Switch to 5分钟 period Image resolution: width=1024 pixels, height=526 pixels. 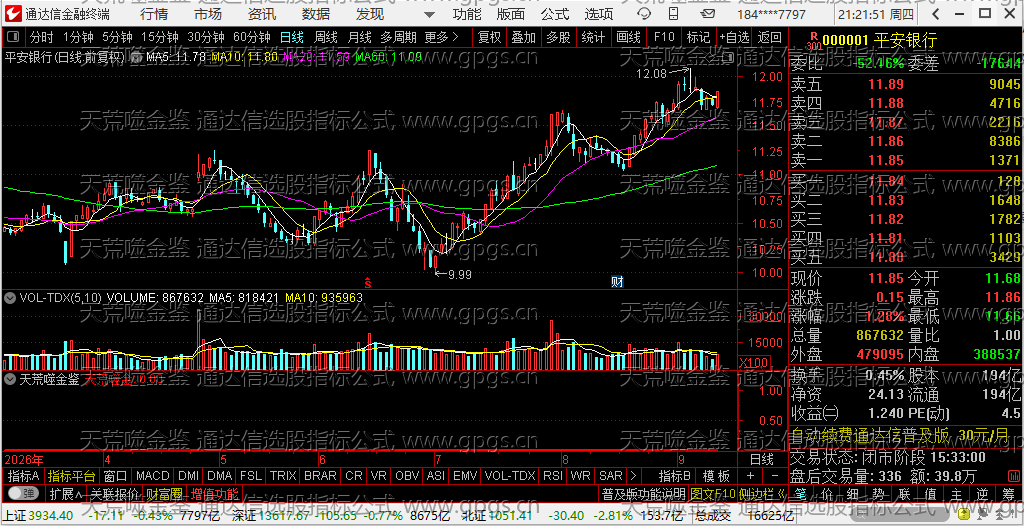click(117, 37)
